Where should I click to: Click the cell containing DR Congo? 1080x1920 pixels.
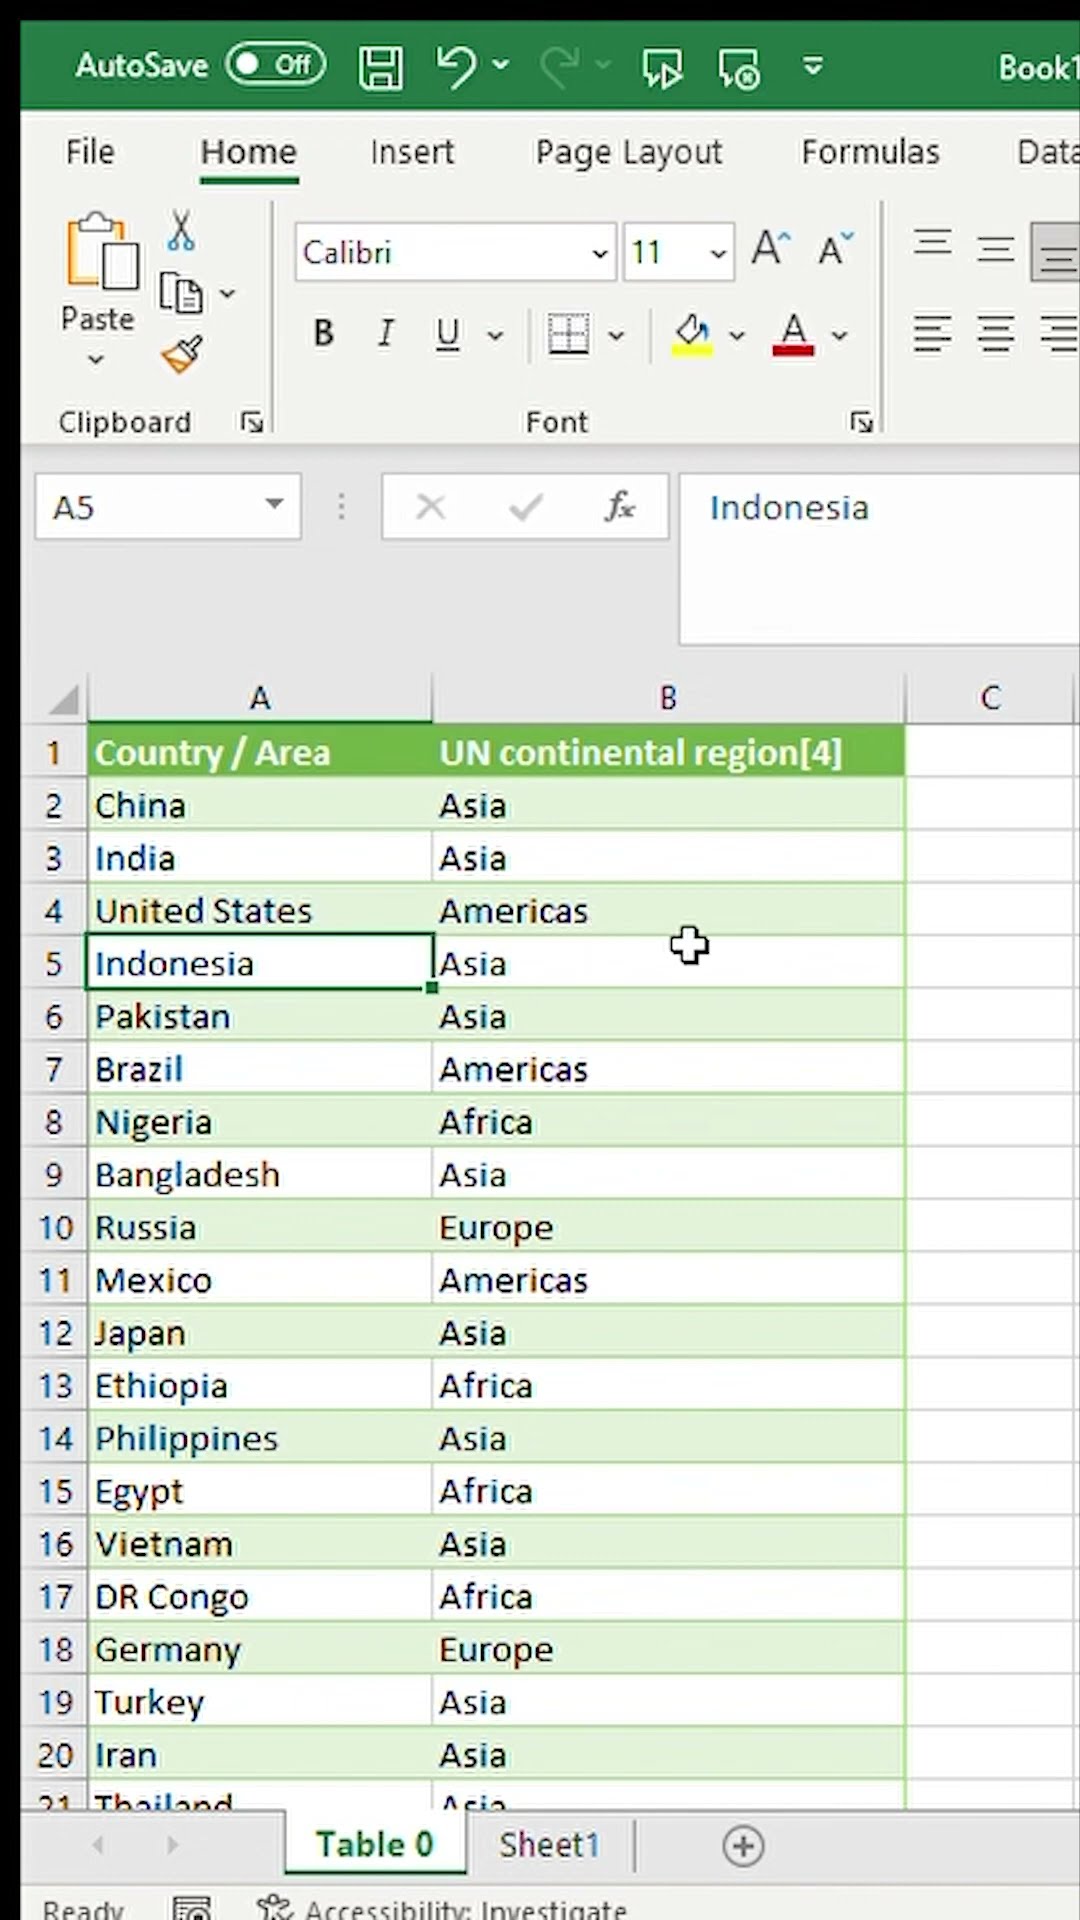(x=260, y=1597)
